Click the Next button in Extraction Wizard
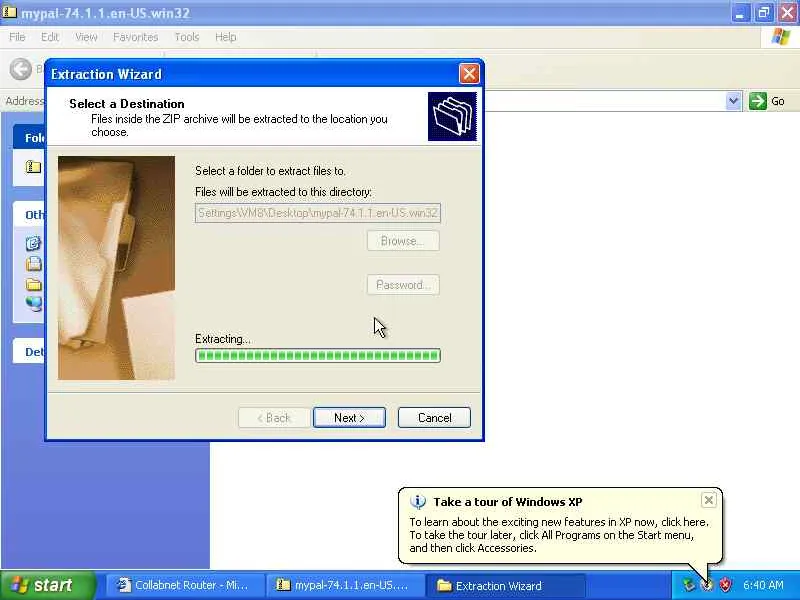This screenshot has width=800, height=600. 349,418
